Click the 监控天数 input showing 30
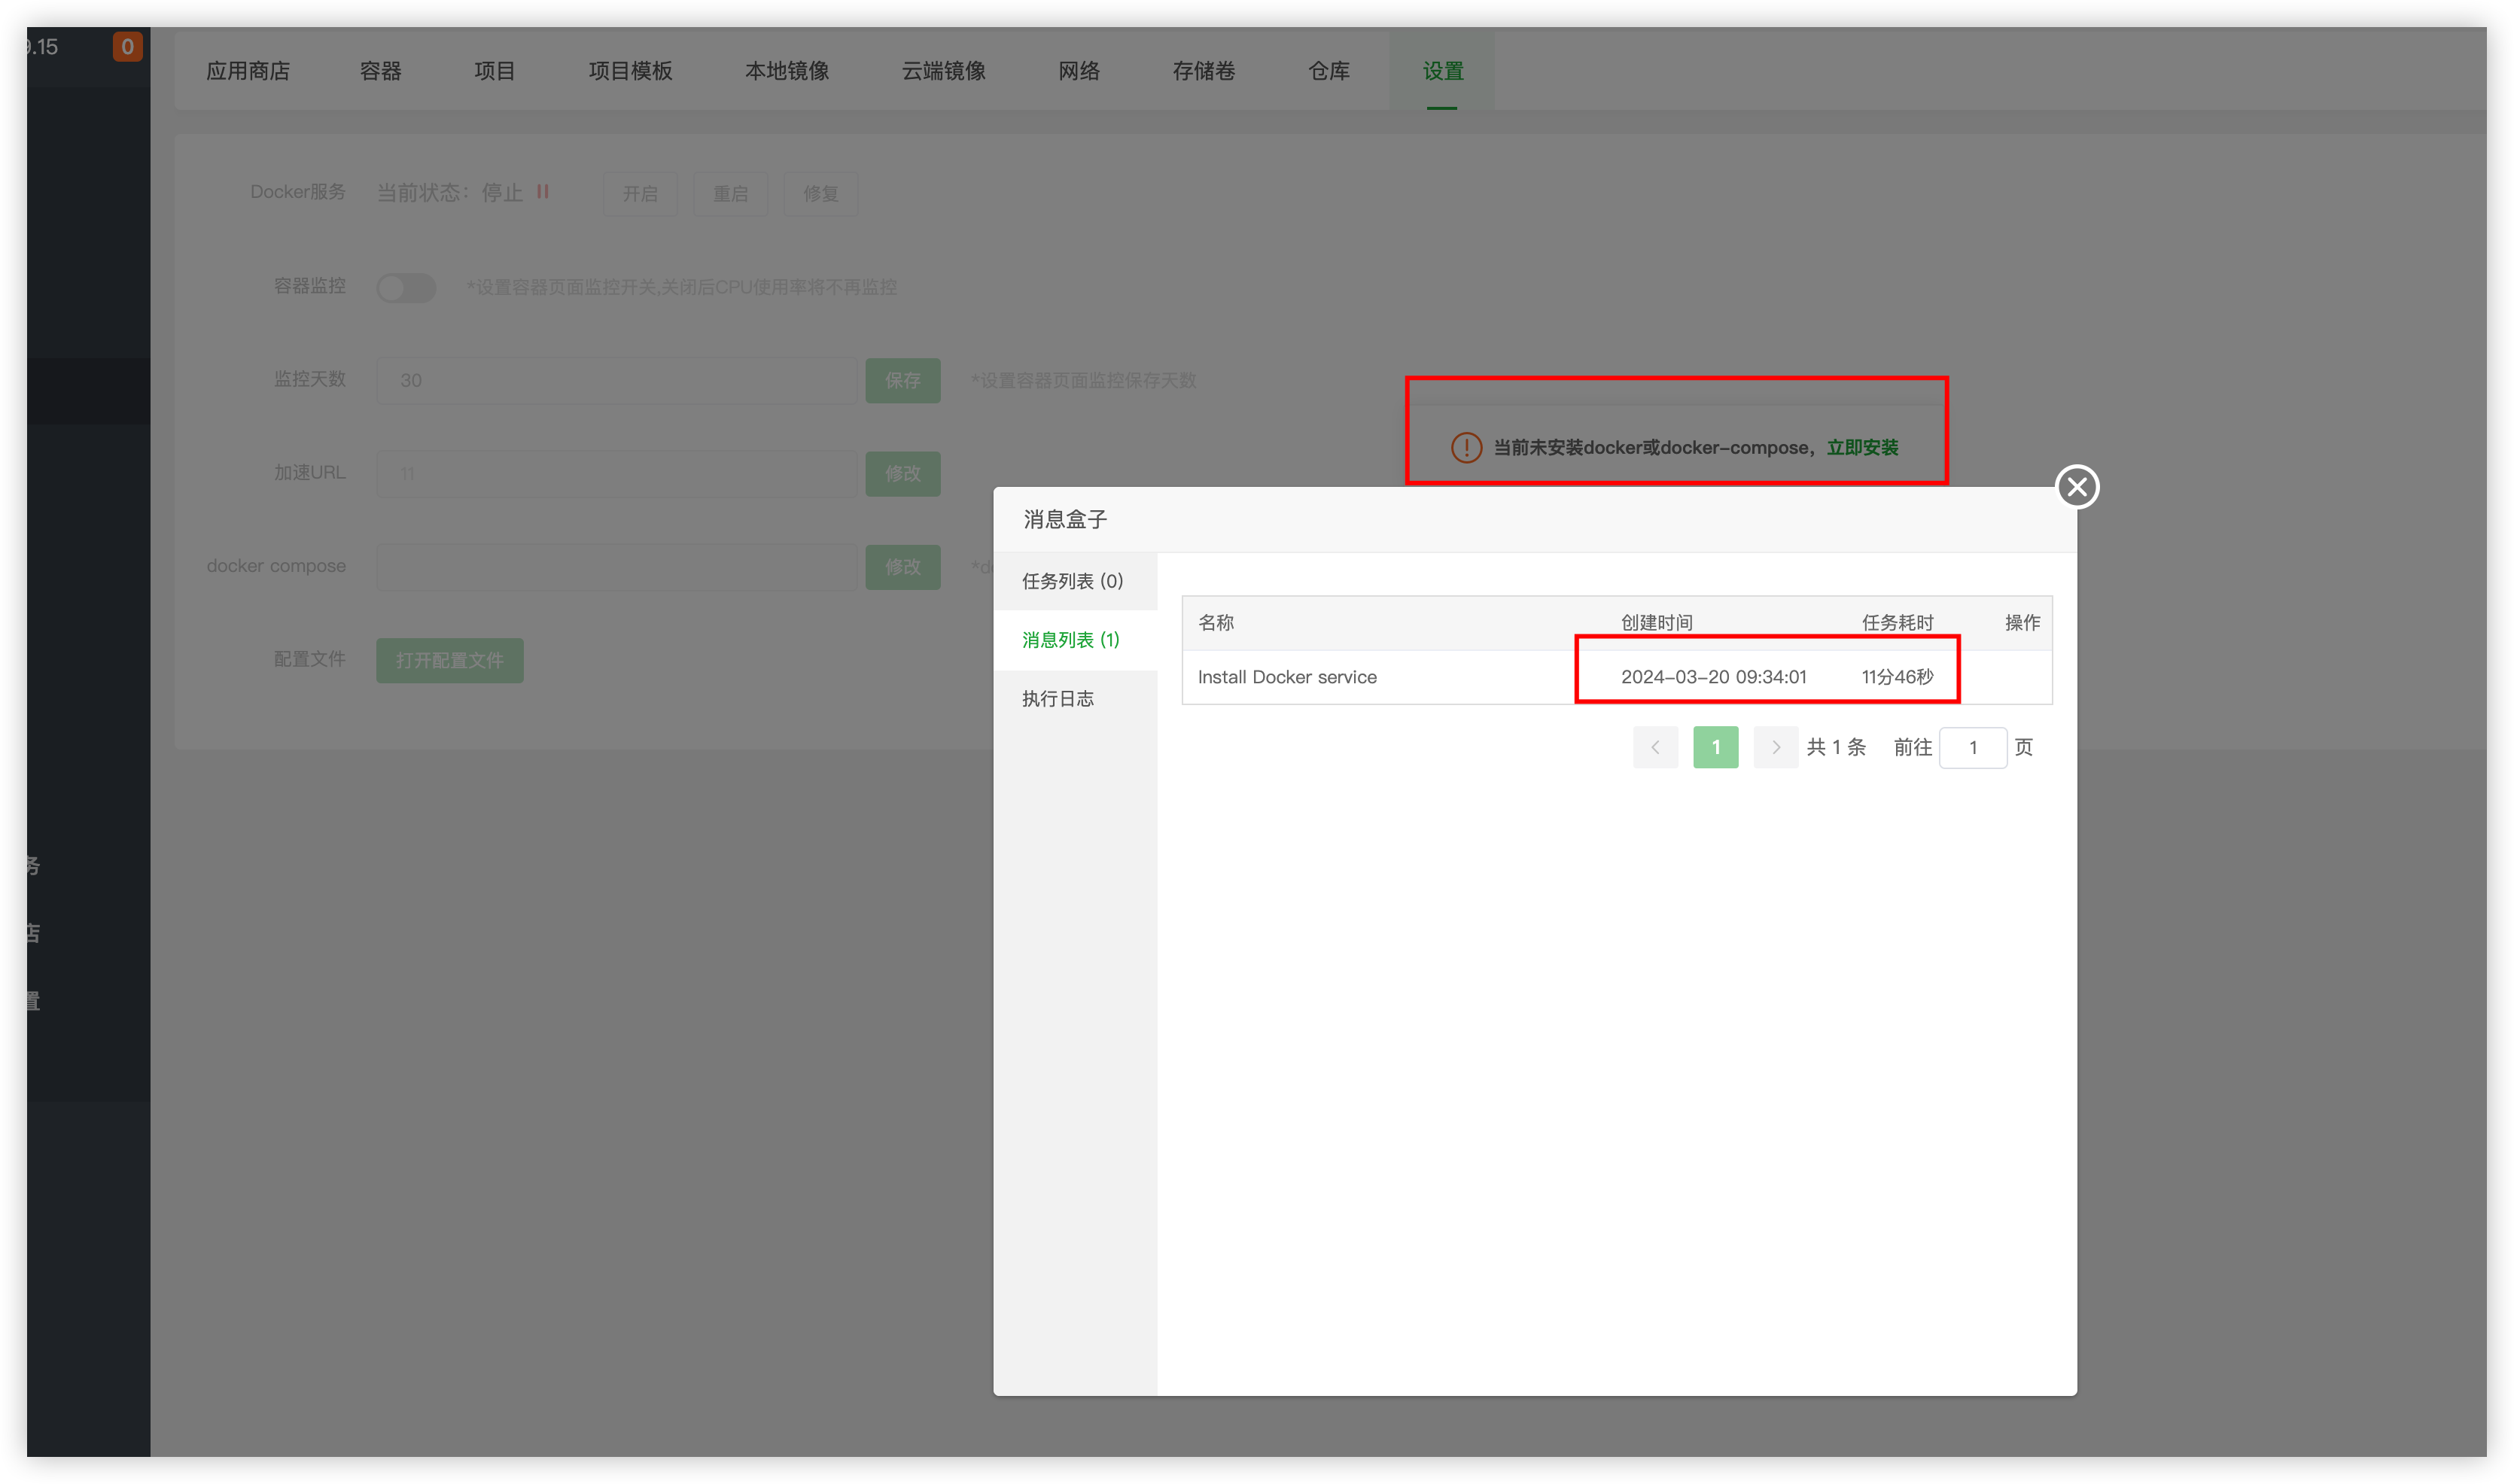This screenshot has height=1484, width=2514. [x=618, y=380]
